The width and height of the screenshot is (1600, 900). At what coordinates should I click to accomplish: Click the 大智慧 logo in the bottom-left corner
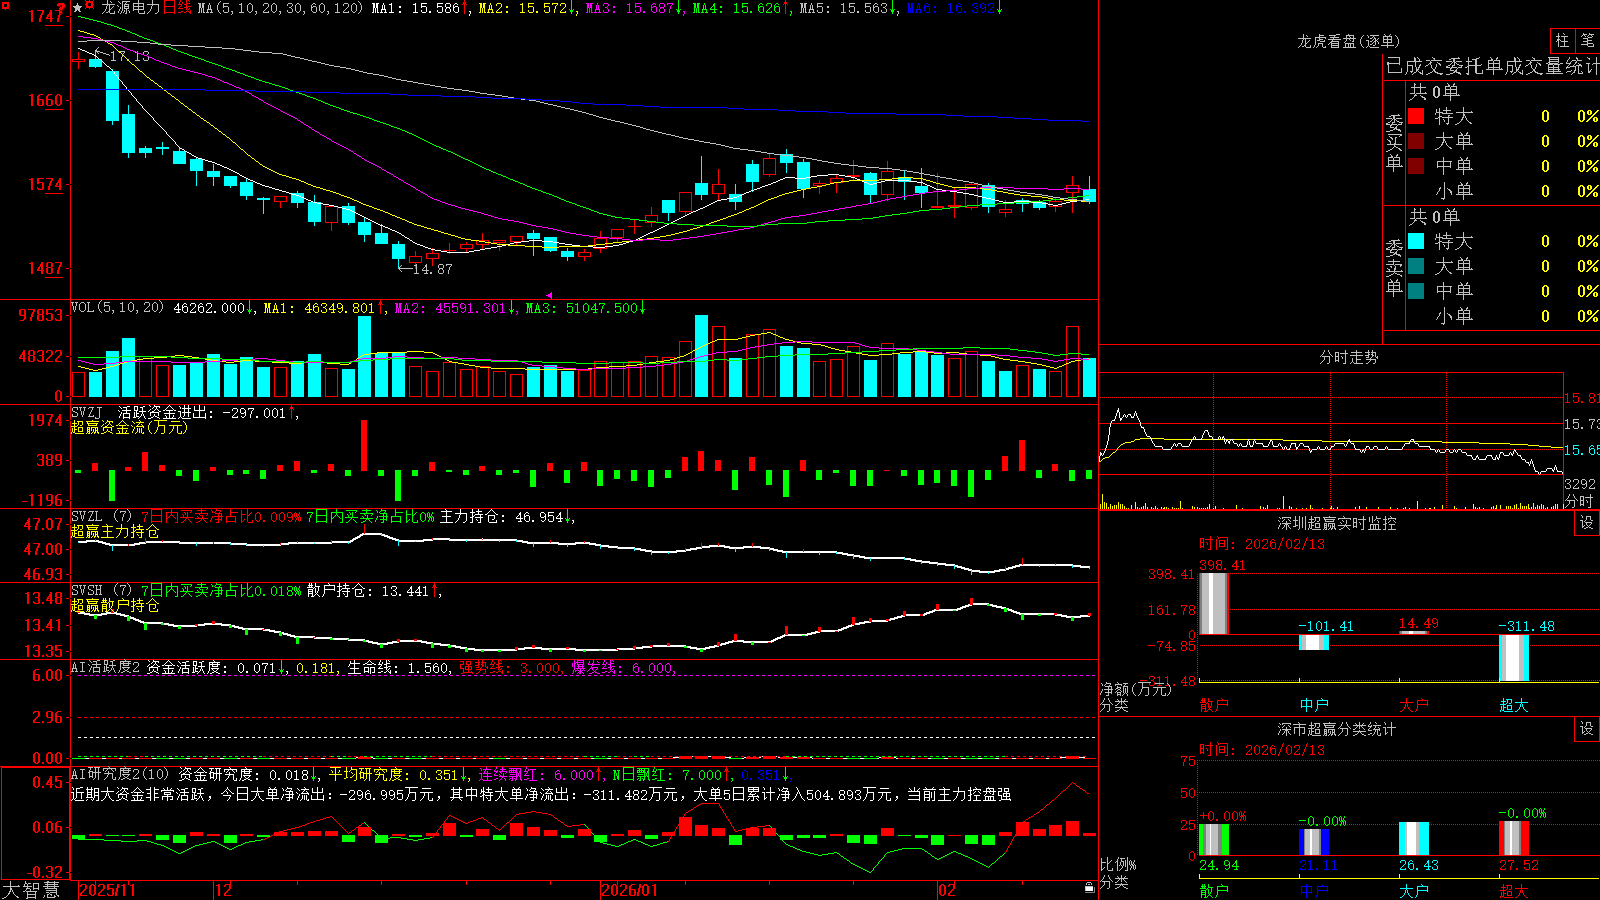[31, 889]
